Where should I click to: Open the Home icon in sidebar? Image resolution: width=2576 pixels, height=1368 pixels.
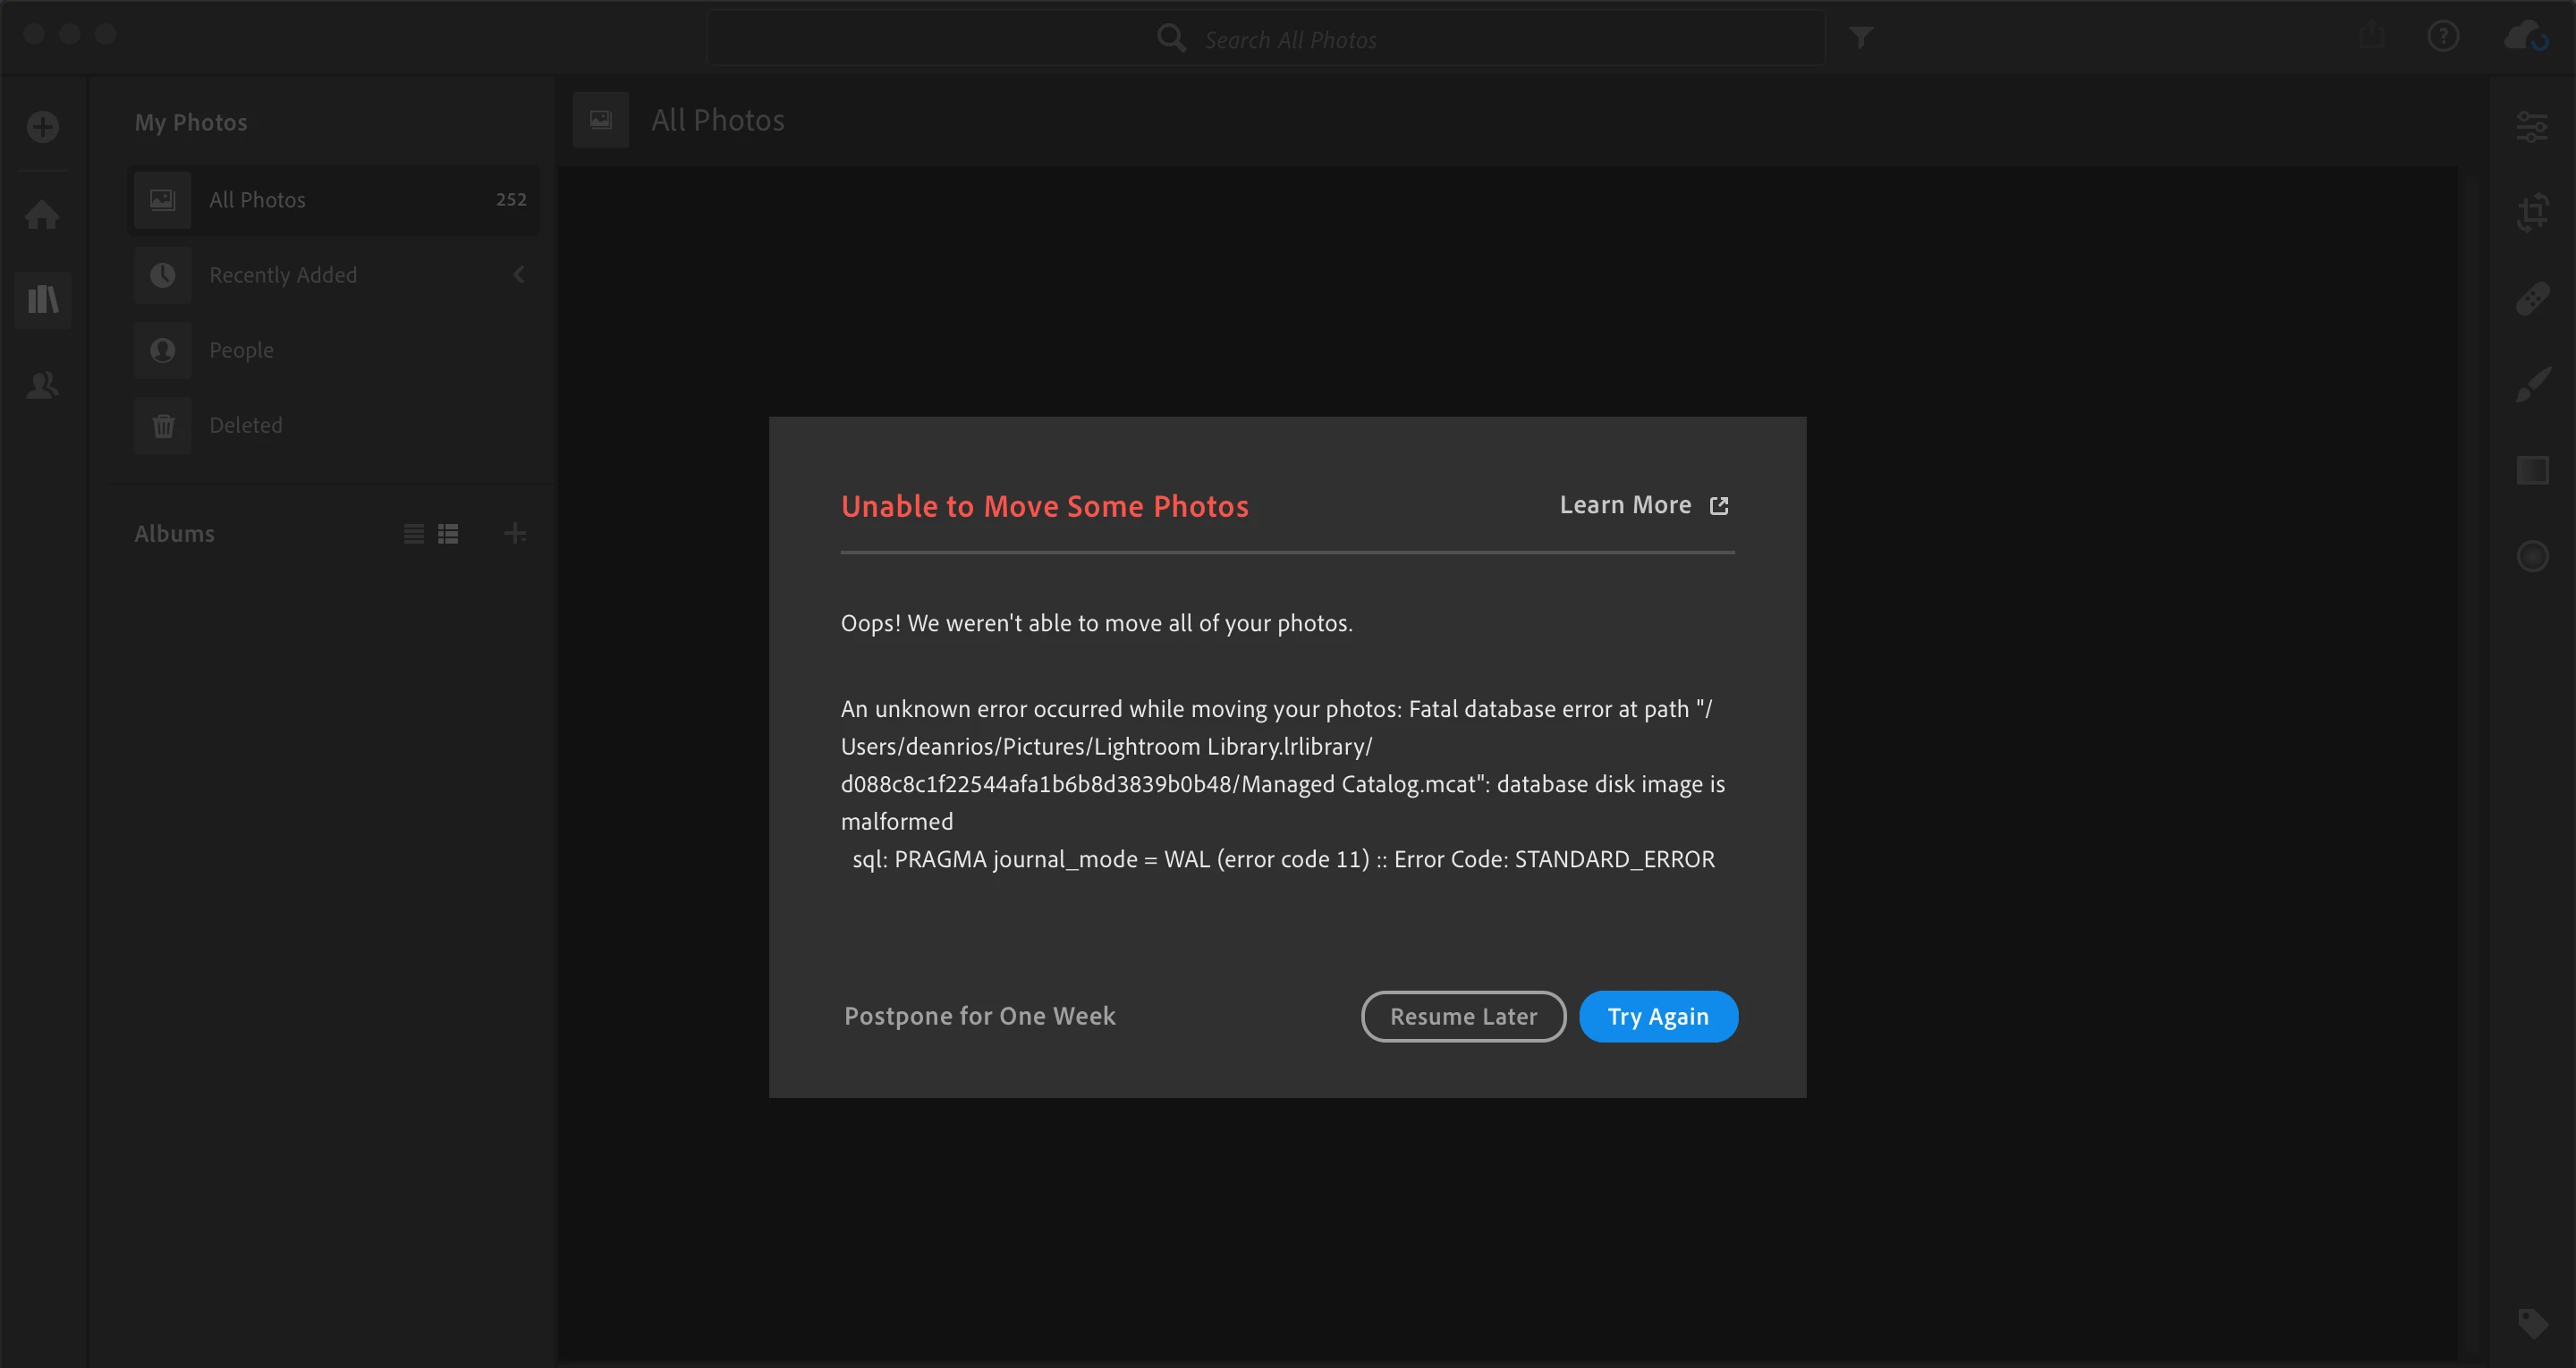pos(42,214)
